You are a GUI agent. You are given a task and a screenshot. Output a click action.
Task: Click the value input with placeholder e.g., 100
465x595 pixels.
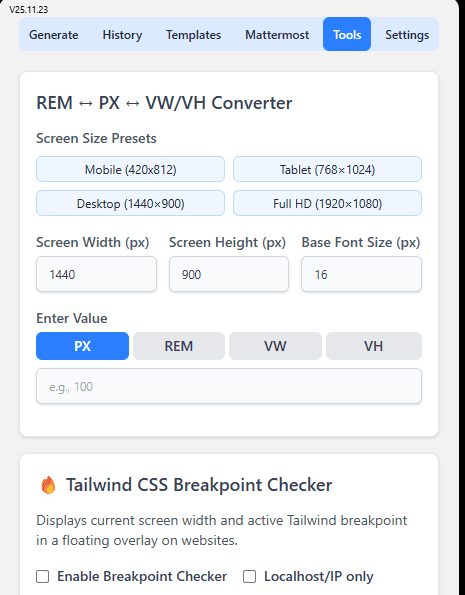[229, 386]
